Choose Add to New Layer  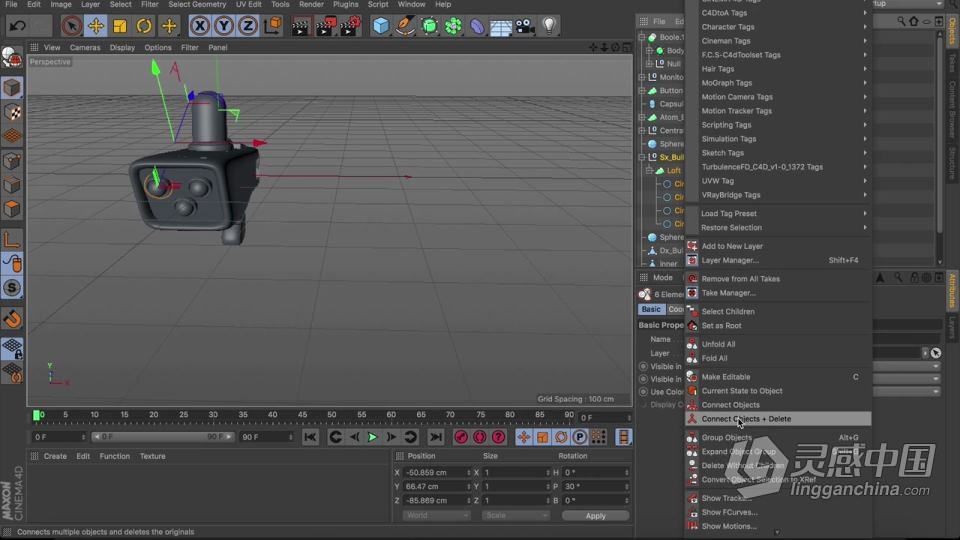click(779, 246)
